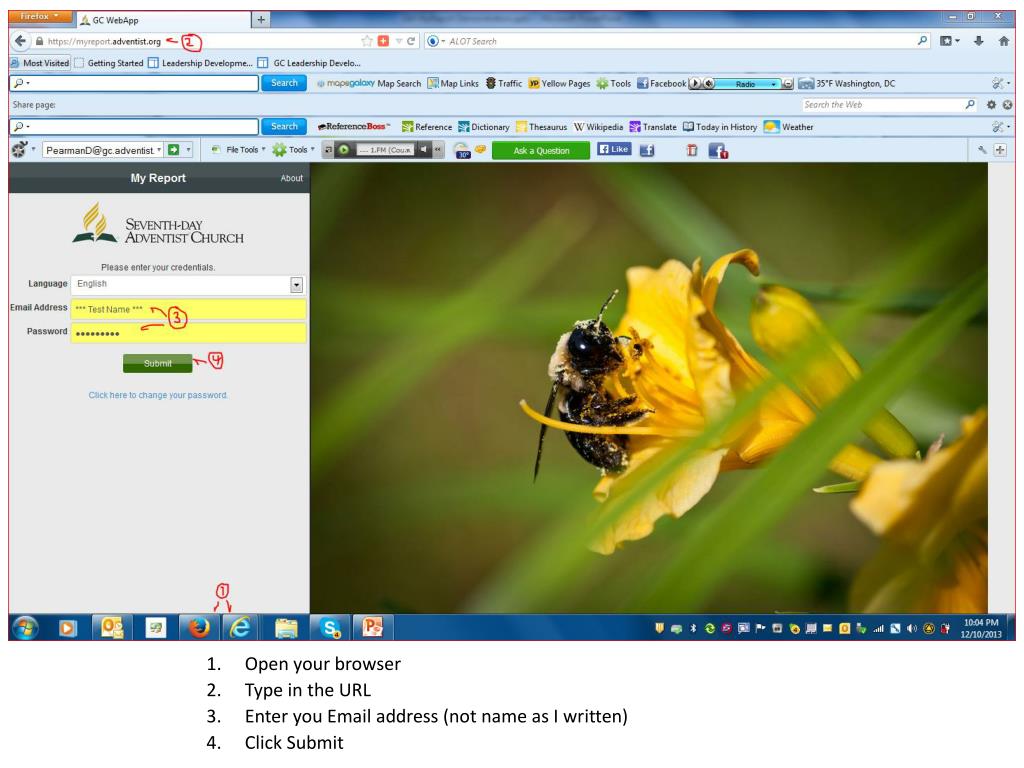Open File Explorer folder in taskbar

click(285, 628)
